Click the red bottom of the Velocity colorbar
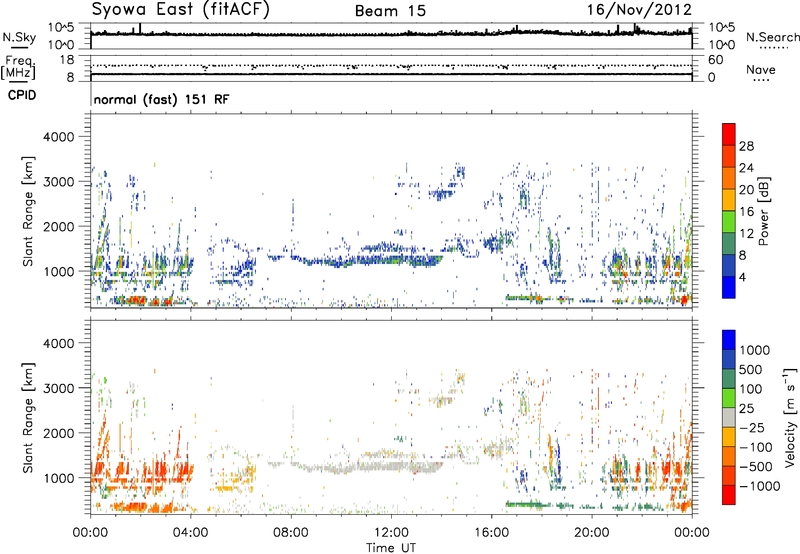The image size is (800, 554). click(x=729, y=495)
